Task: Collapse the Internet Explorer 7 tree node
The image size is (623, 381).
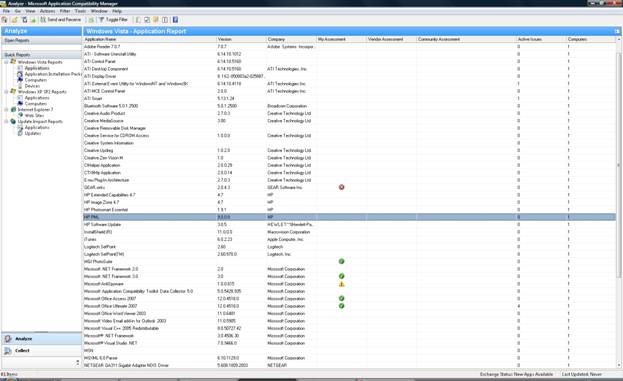Action: point(6,110)
